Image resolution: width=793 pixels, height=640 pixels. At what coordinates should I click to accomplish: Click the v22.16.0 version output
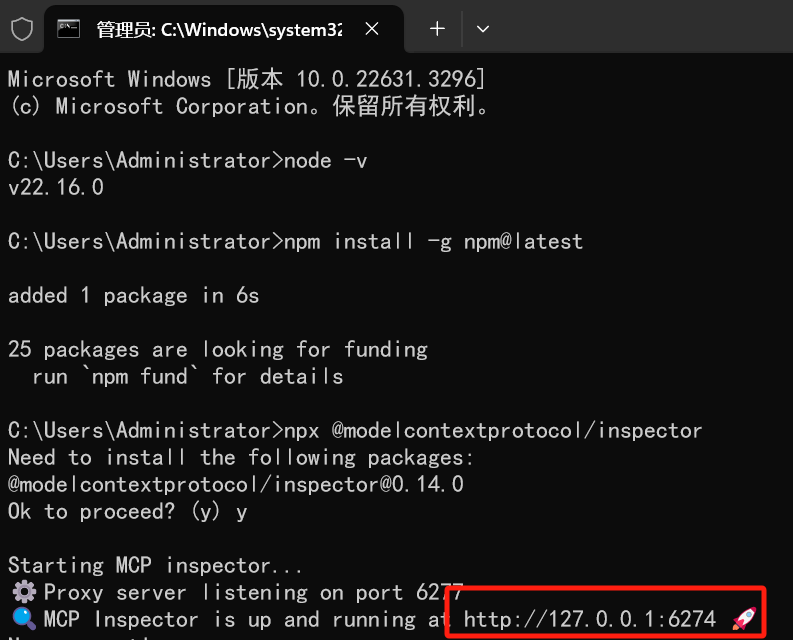tap(56, 187)
